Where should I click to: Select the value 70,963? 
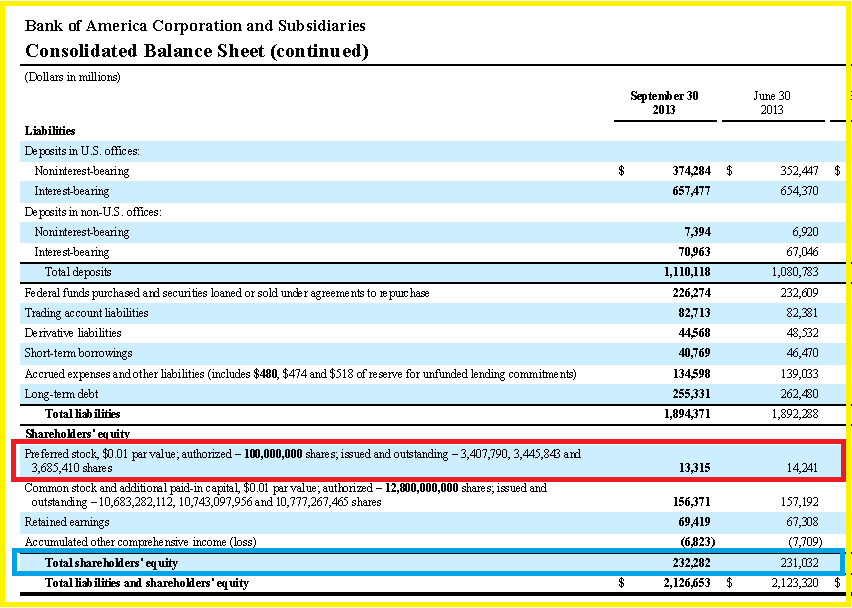[694, 252]
